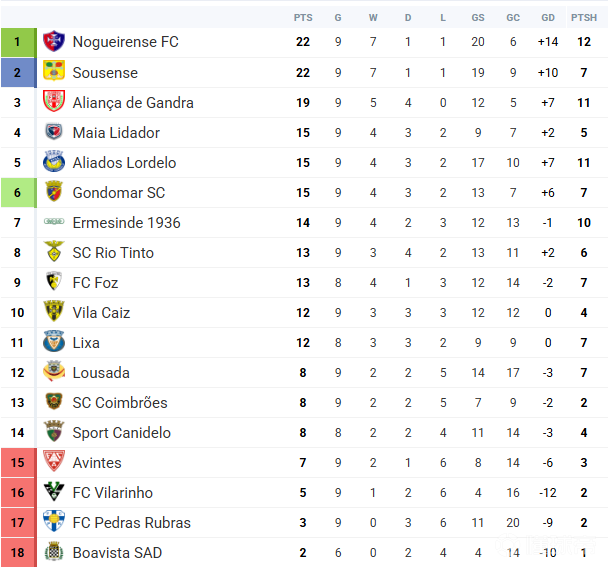
Task: Select the Vila Caiz team name
Action: (101, 312)
